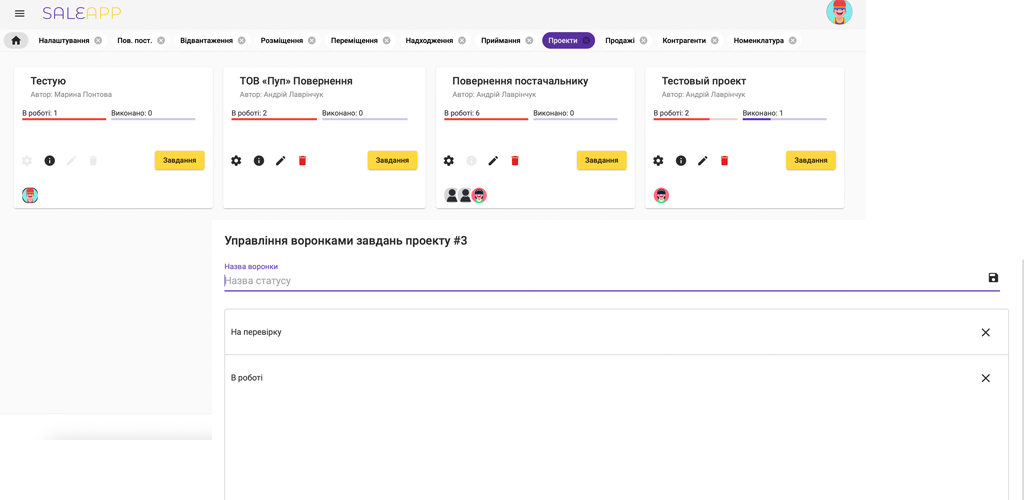
Task: Switch to the Контрагенти tab
Action: pyautogui.click(x=684, y=40)
